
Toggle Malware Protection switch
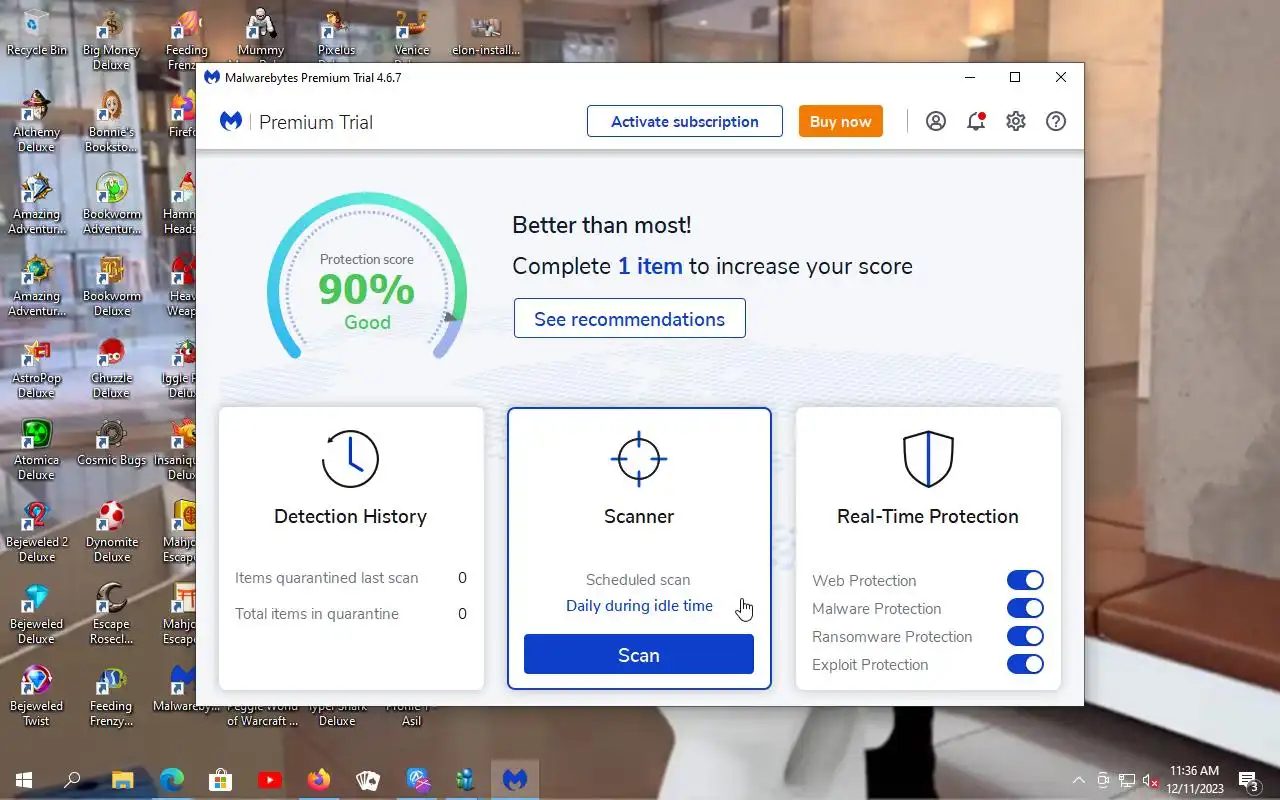[x=1025, y=608]
